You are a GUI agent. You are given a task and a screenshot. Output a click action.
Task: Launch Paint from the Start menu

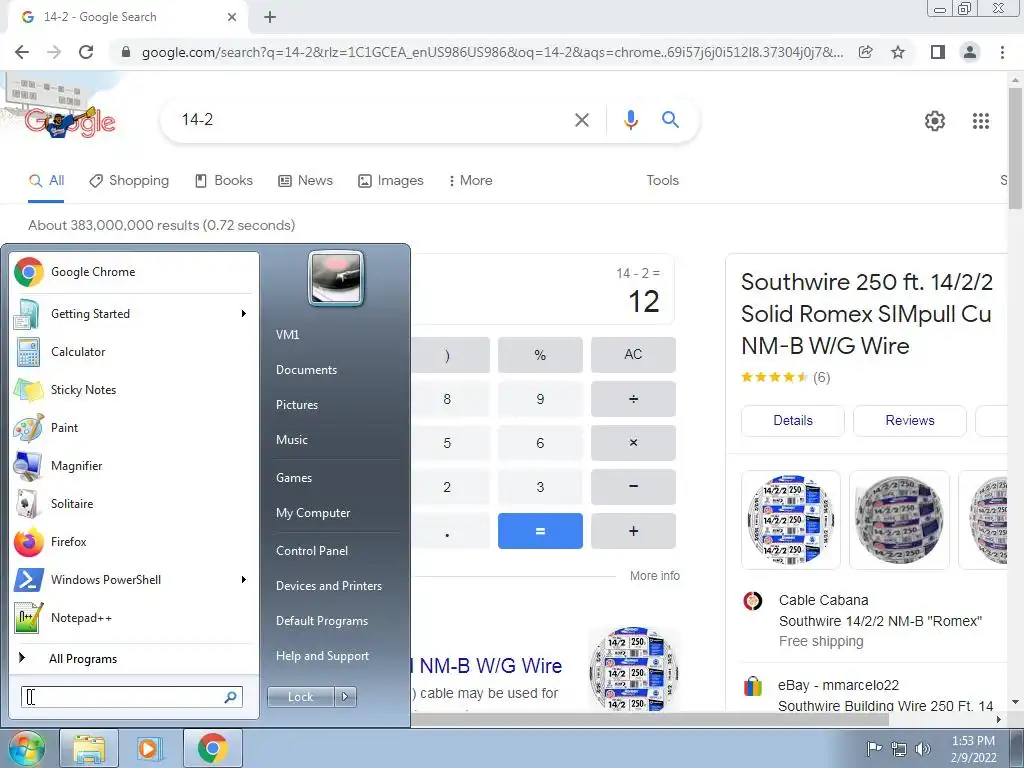[134, 428]
